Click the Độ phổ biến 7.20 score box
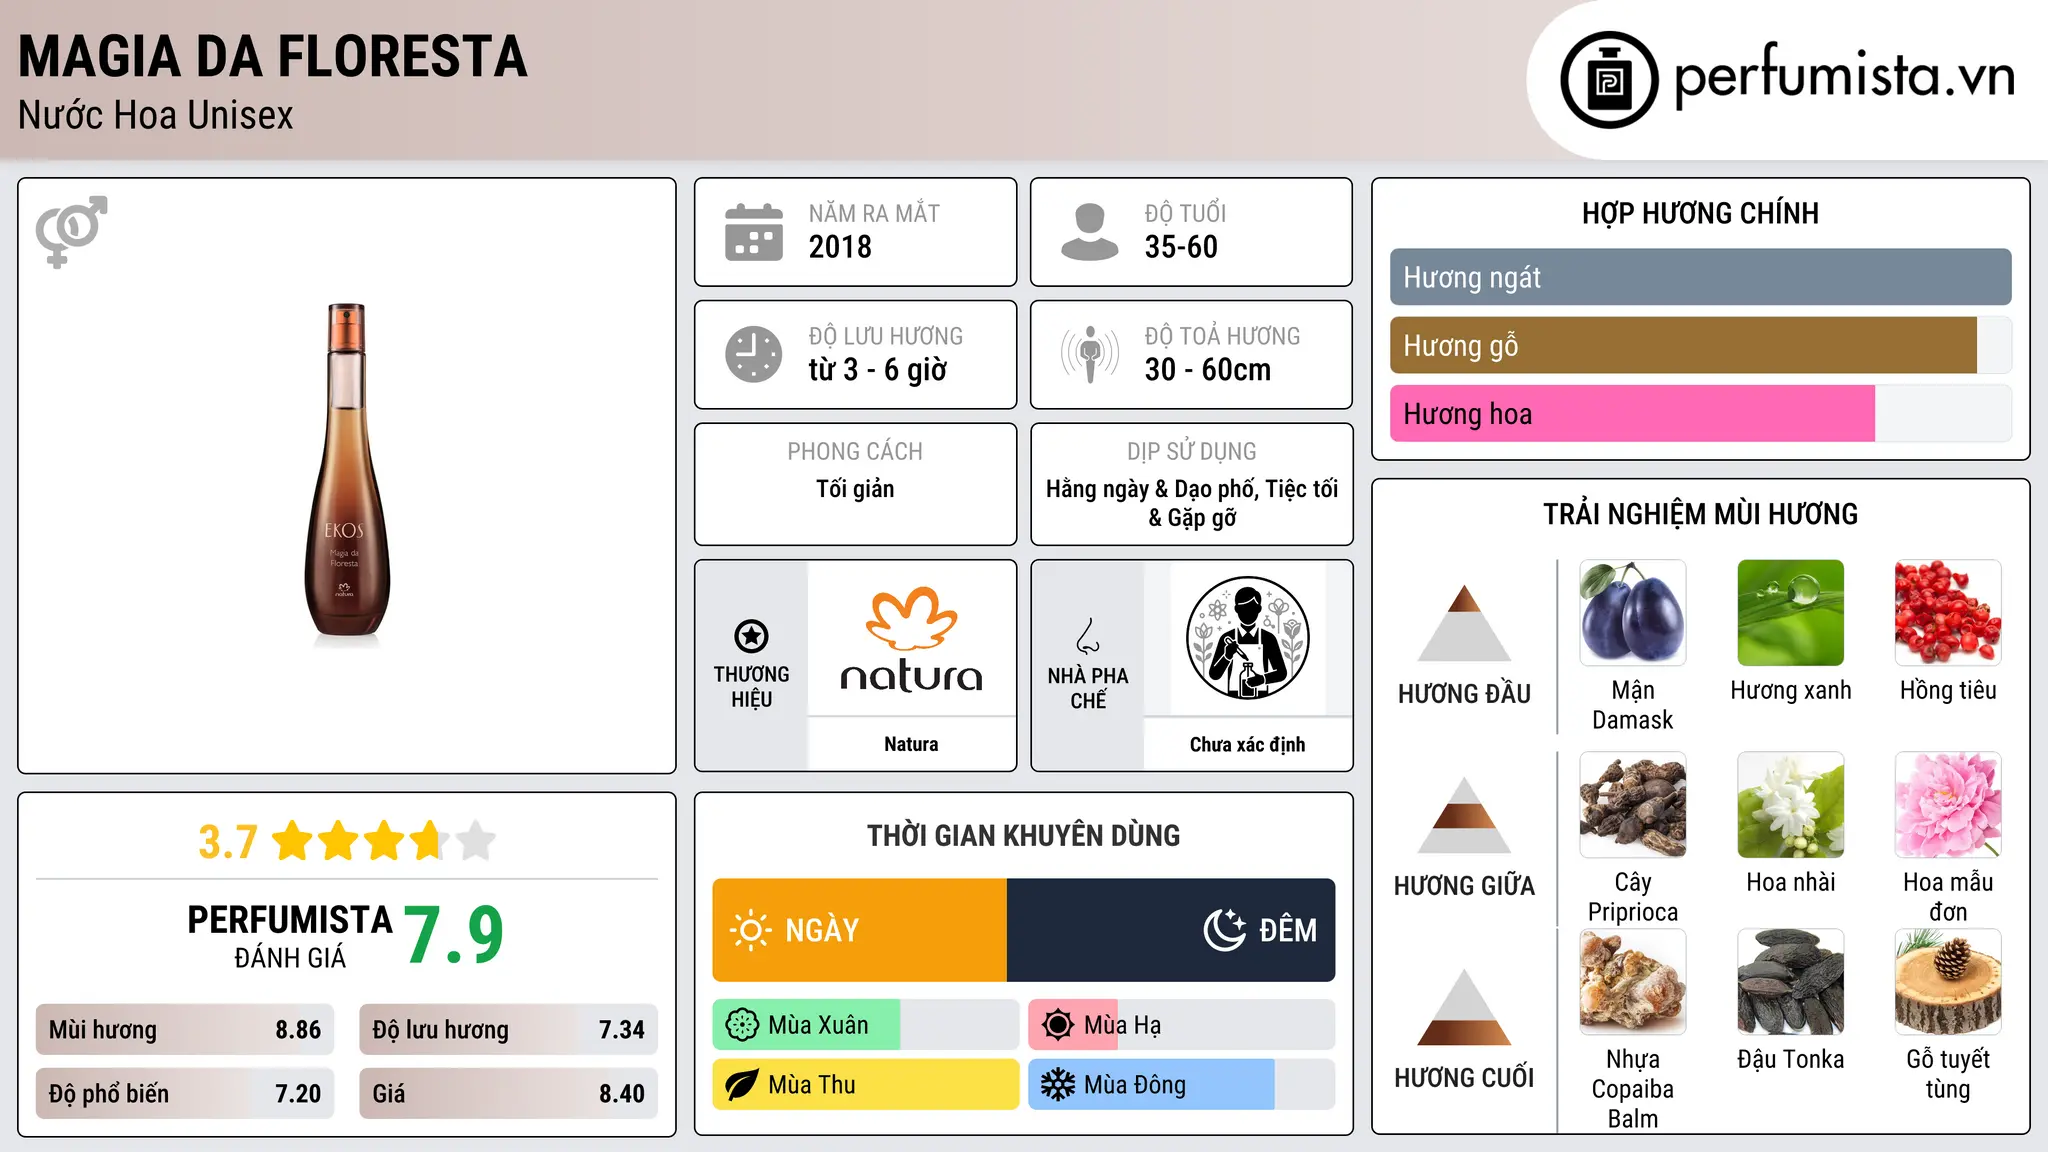The image size is (2048, 1152). tap(185, 1093)
